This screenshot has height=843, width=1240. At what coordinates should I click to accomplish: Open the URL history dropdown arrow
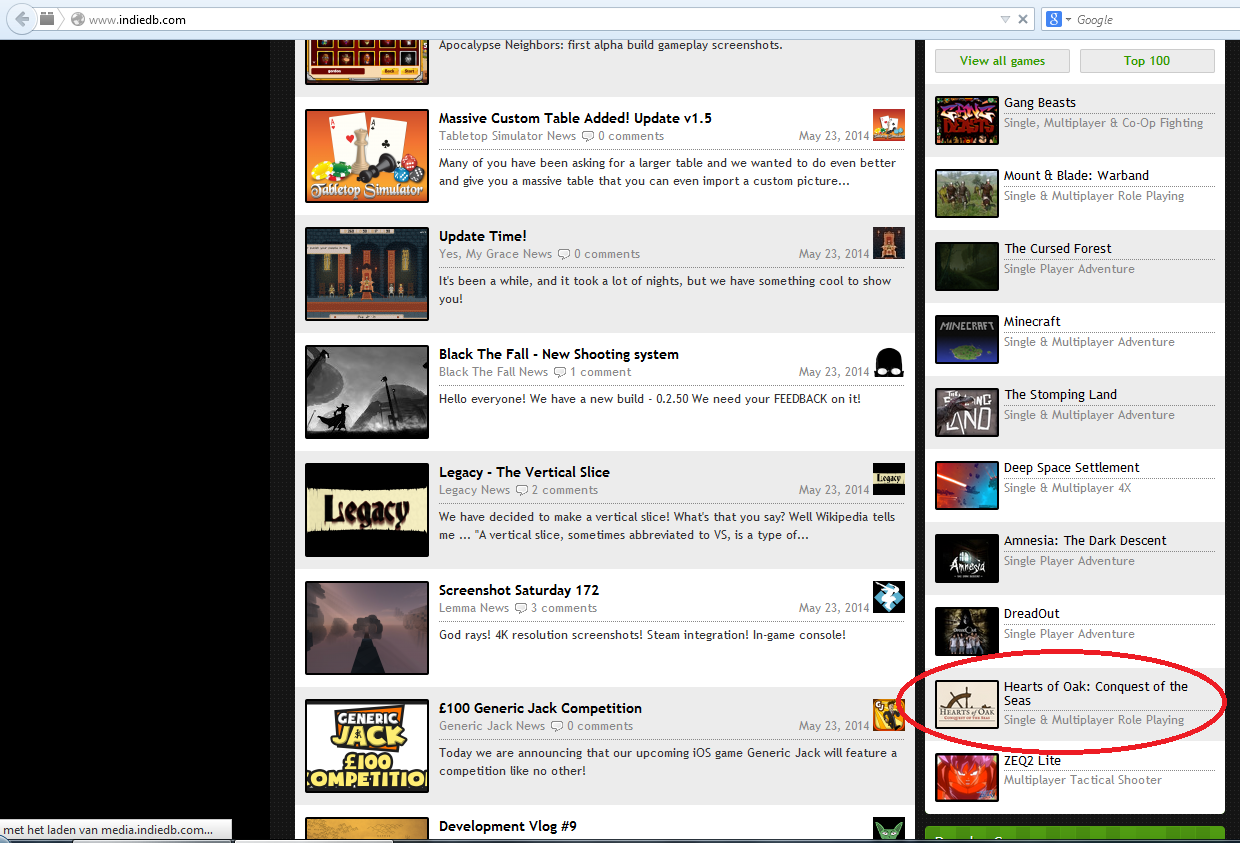click(1005, 20)
